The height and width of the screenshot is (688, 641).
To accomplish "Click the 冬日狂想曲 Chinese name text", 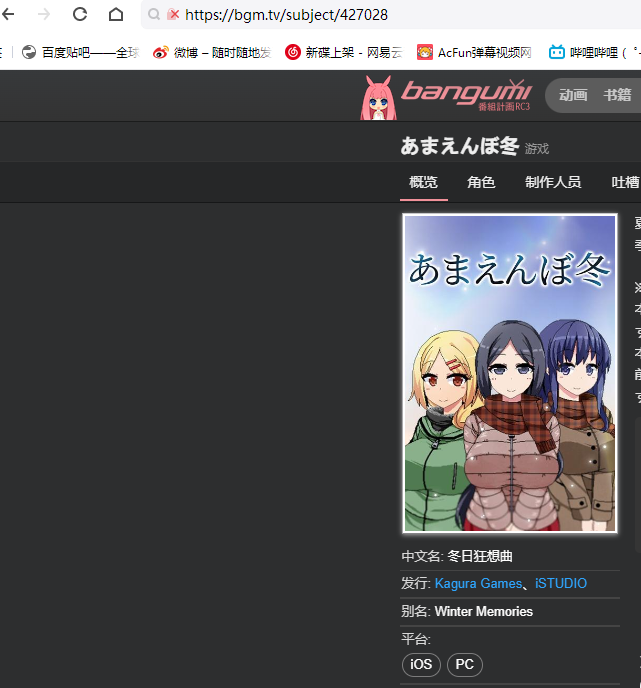I will tap(480, 556).
